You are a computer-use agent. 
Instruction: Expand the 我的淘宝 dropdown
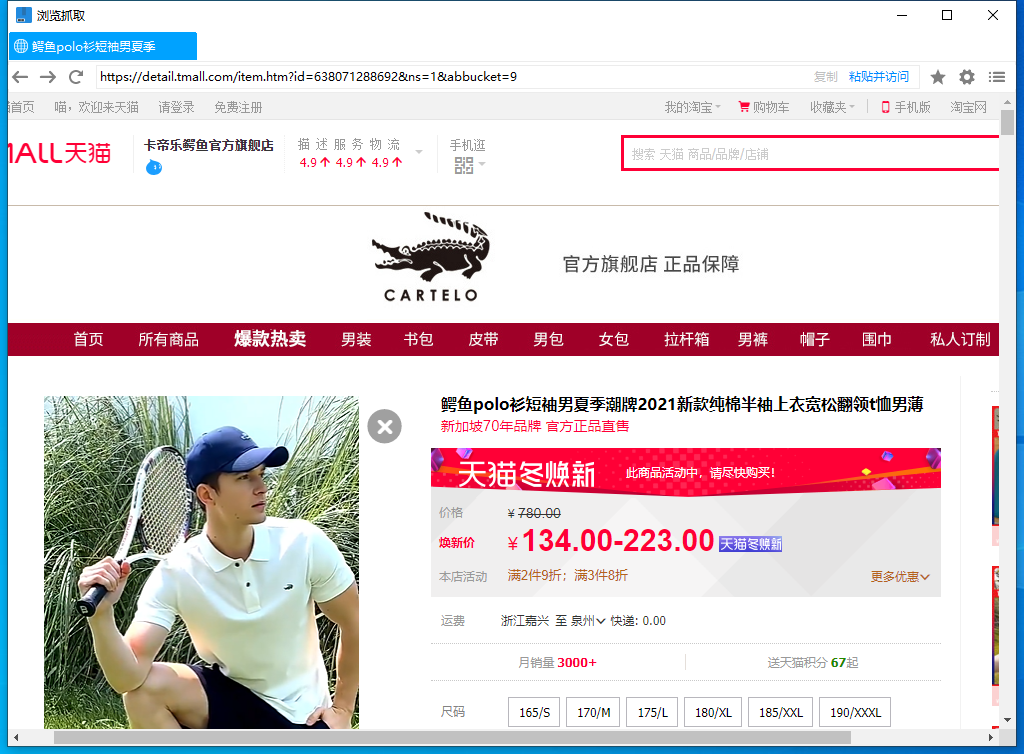click(x=693, y=107)
